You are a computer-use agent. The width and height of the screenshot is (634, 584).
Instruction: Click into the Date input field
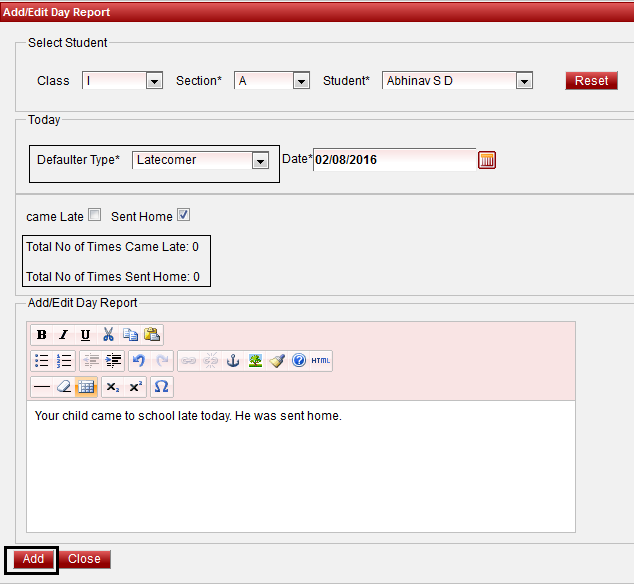click(393, 160)
